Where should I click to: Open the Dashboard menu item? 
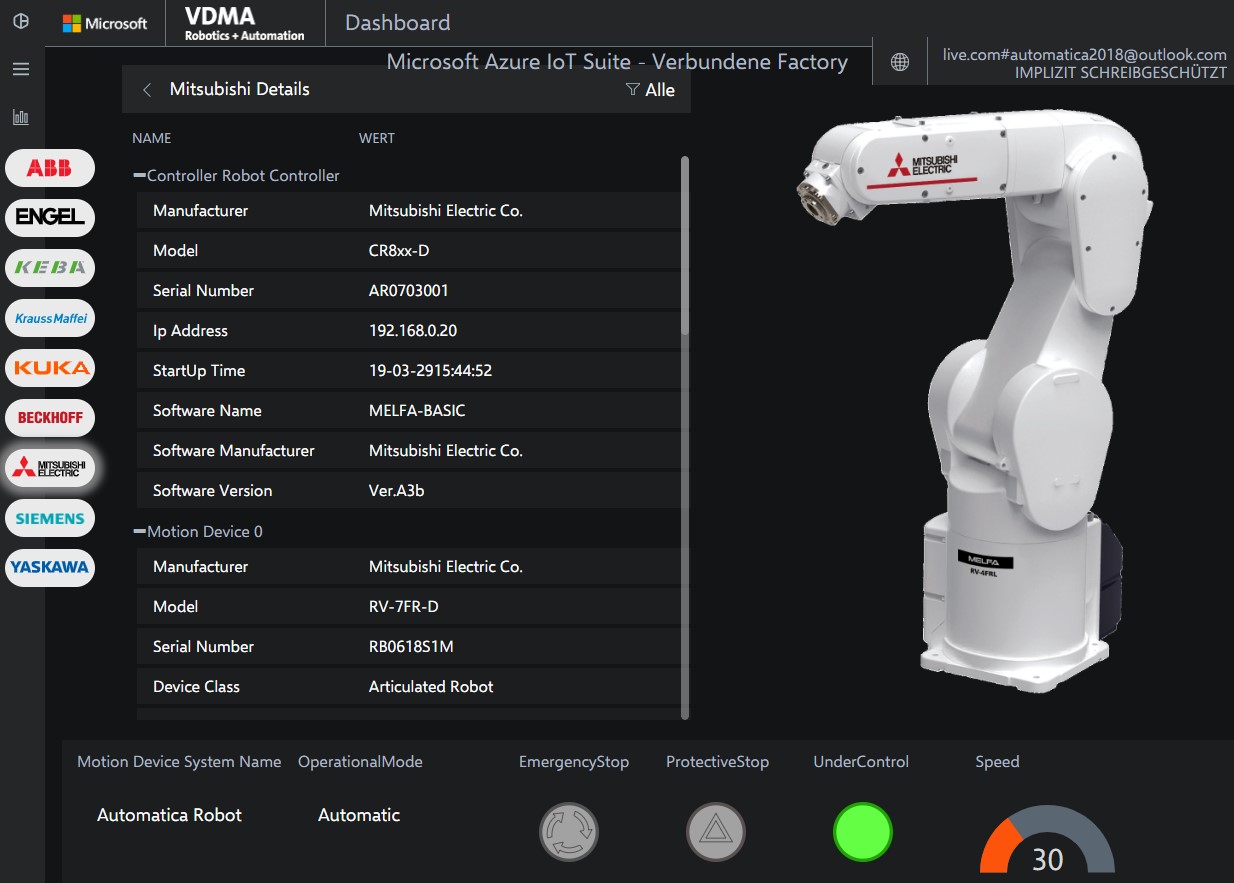(x=395, y=22)
